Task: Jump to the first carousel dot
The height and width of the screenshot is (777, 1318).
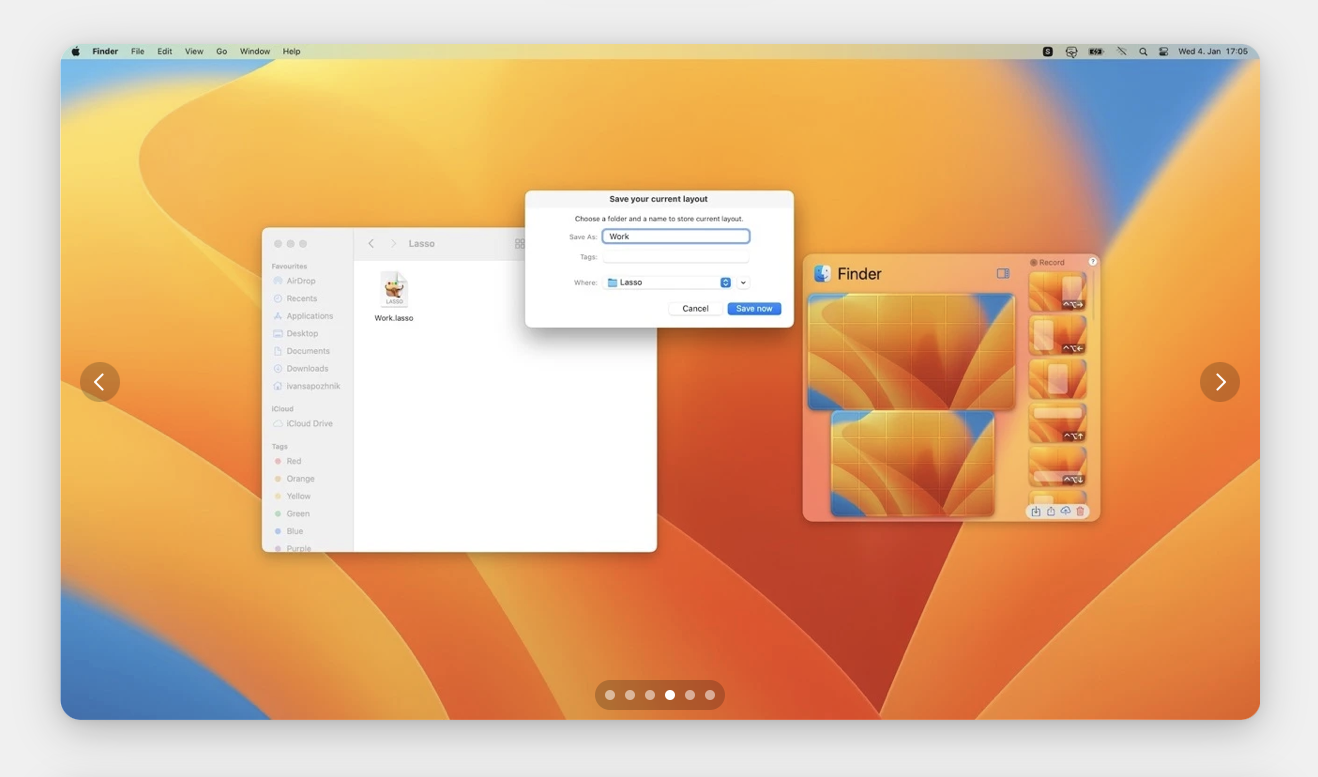Action: pyautogui.click(x=610, y=695)
